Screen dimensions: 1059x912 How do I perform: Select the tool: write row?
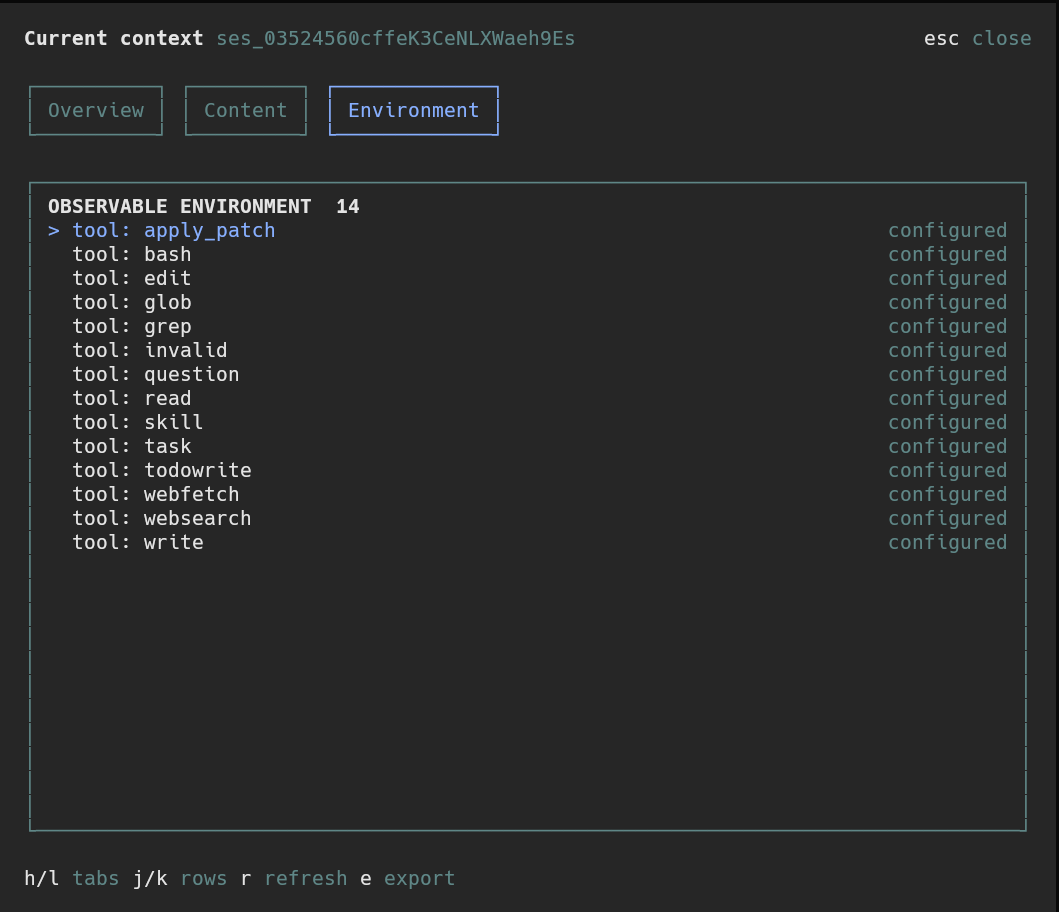pos(527,542)
